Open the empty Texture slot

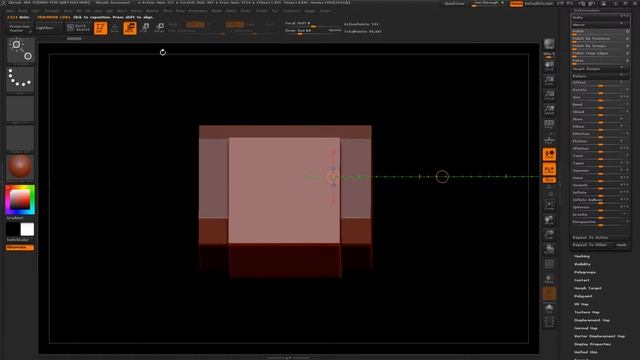coord(20,138)
